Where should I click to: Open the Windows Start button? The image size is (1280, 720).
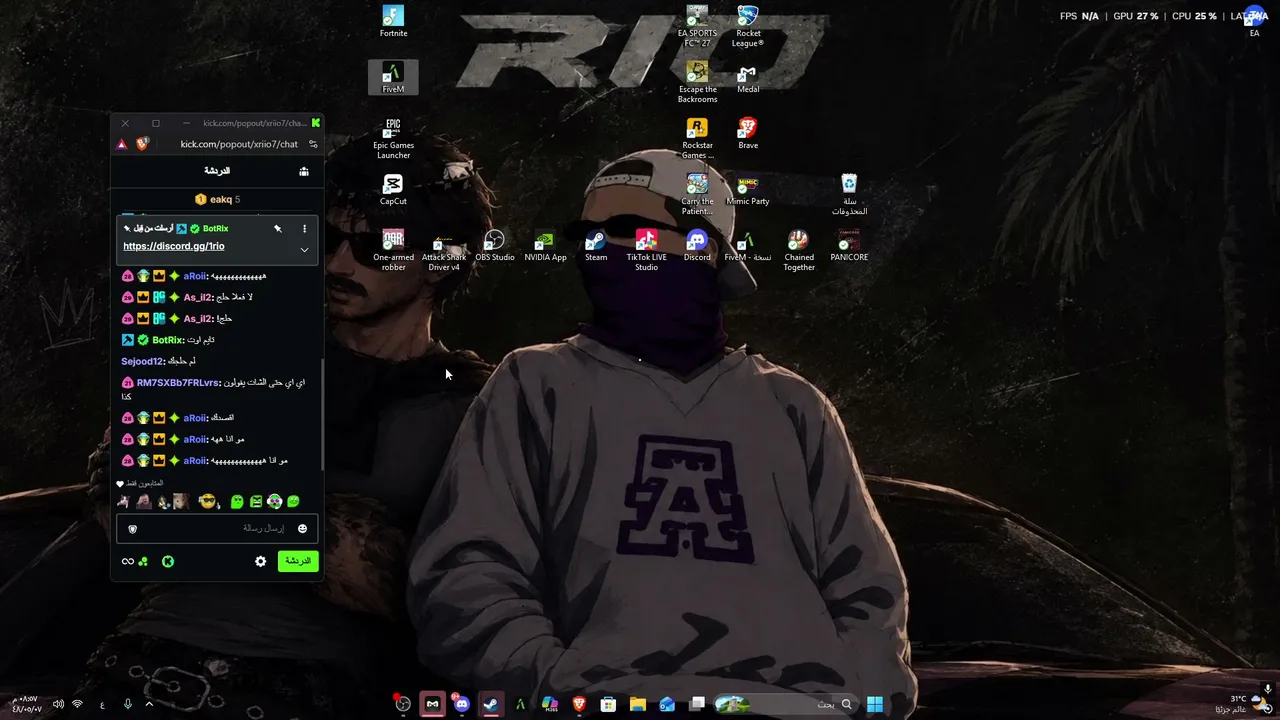875,704
